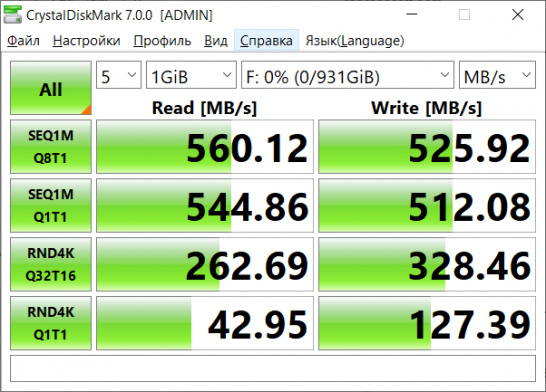
Task: Click the empty comment field at bottom
Action: pyautogui.click(x=273, y=368)
